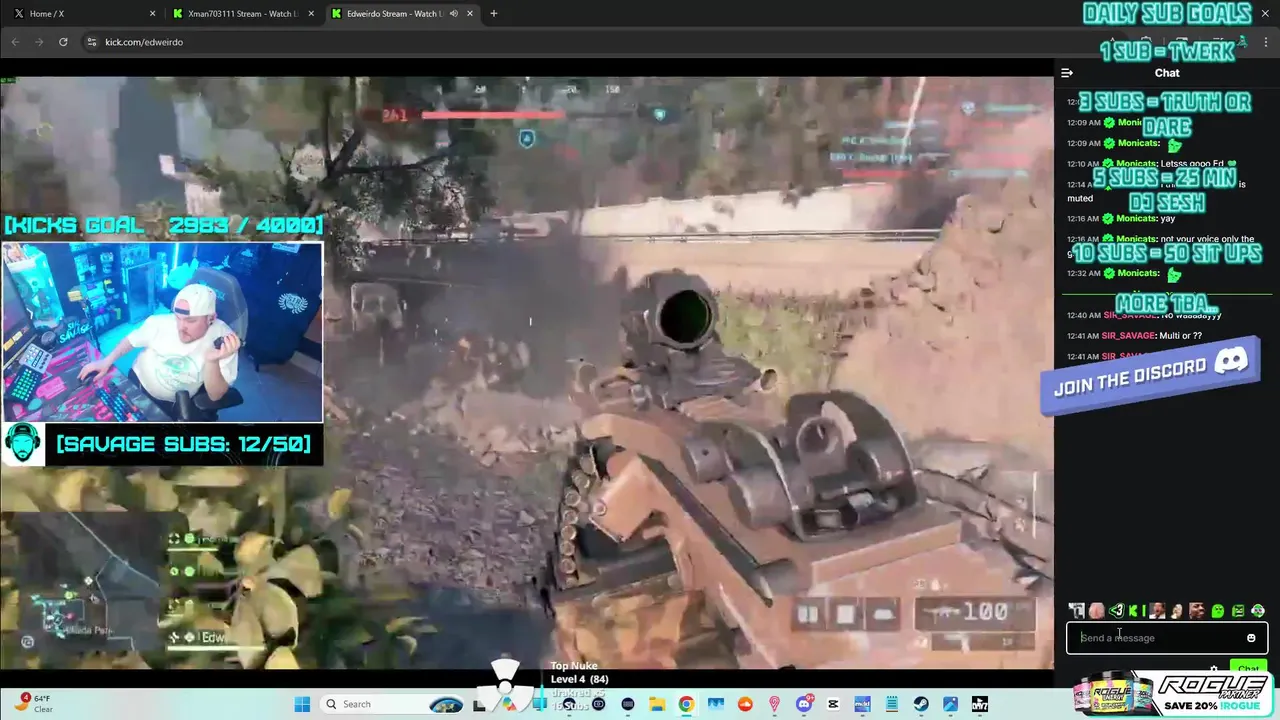Open a new browser tab
The width and height of the screenshot is (1280, 720).
click(493, 14)
